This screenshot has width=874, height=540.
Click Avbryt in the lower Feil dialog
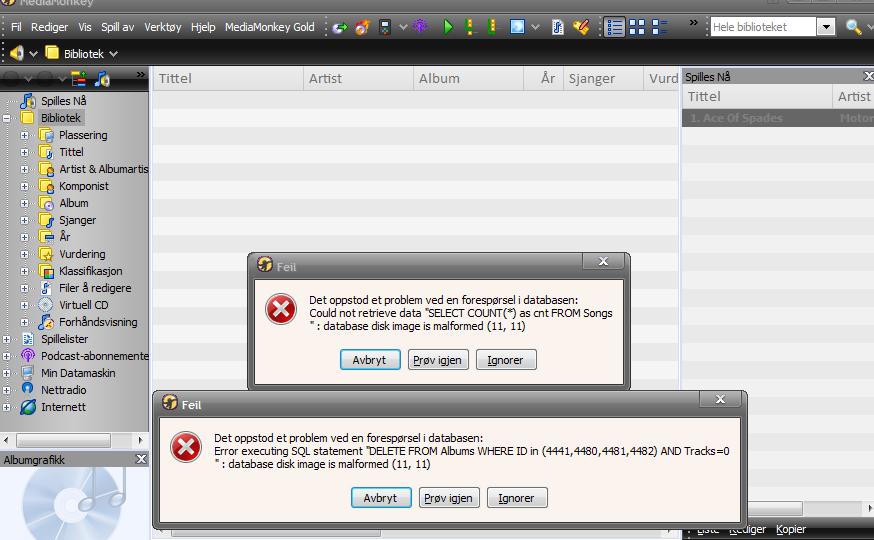381,498
